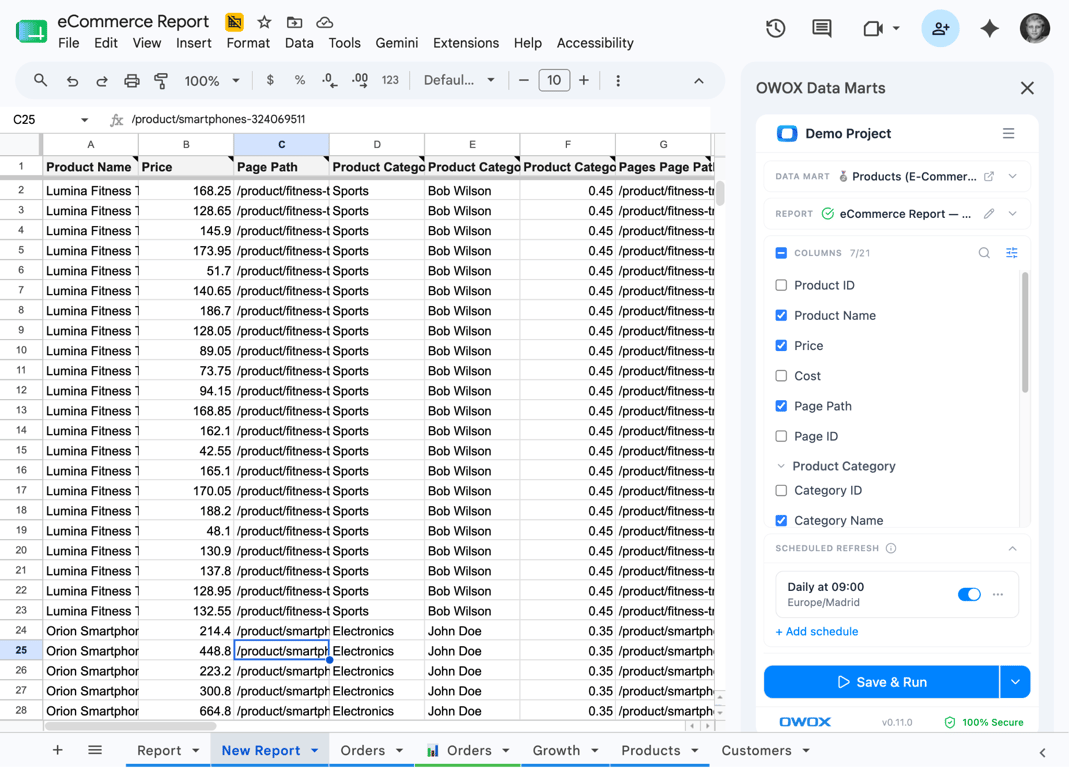The height and width of the screenshot is (768, 1069).
Task: Uncheck the Product Name checkbox
Action: click(x=781, y=315)
